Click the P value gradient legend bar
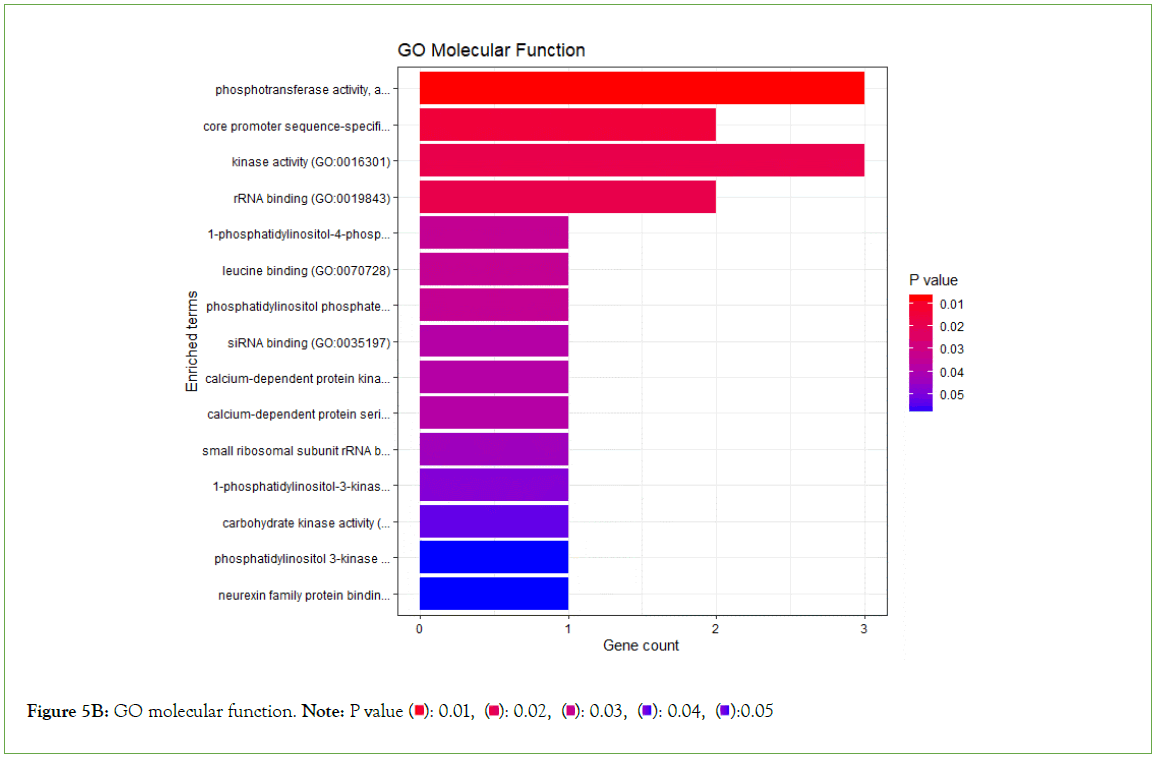Viewport: 1157px width, 758px height. [x=920, y=352]
